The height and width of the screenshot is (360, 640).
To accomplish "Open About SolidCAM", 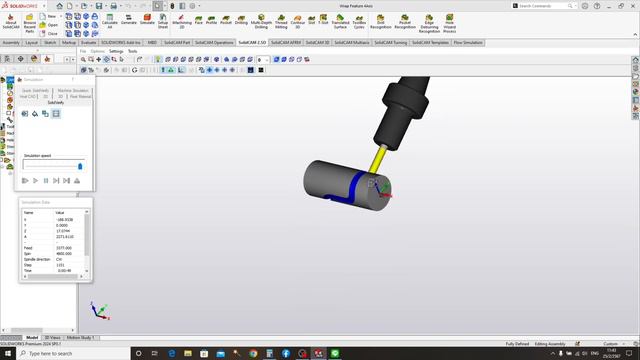I will pos(11,22).
